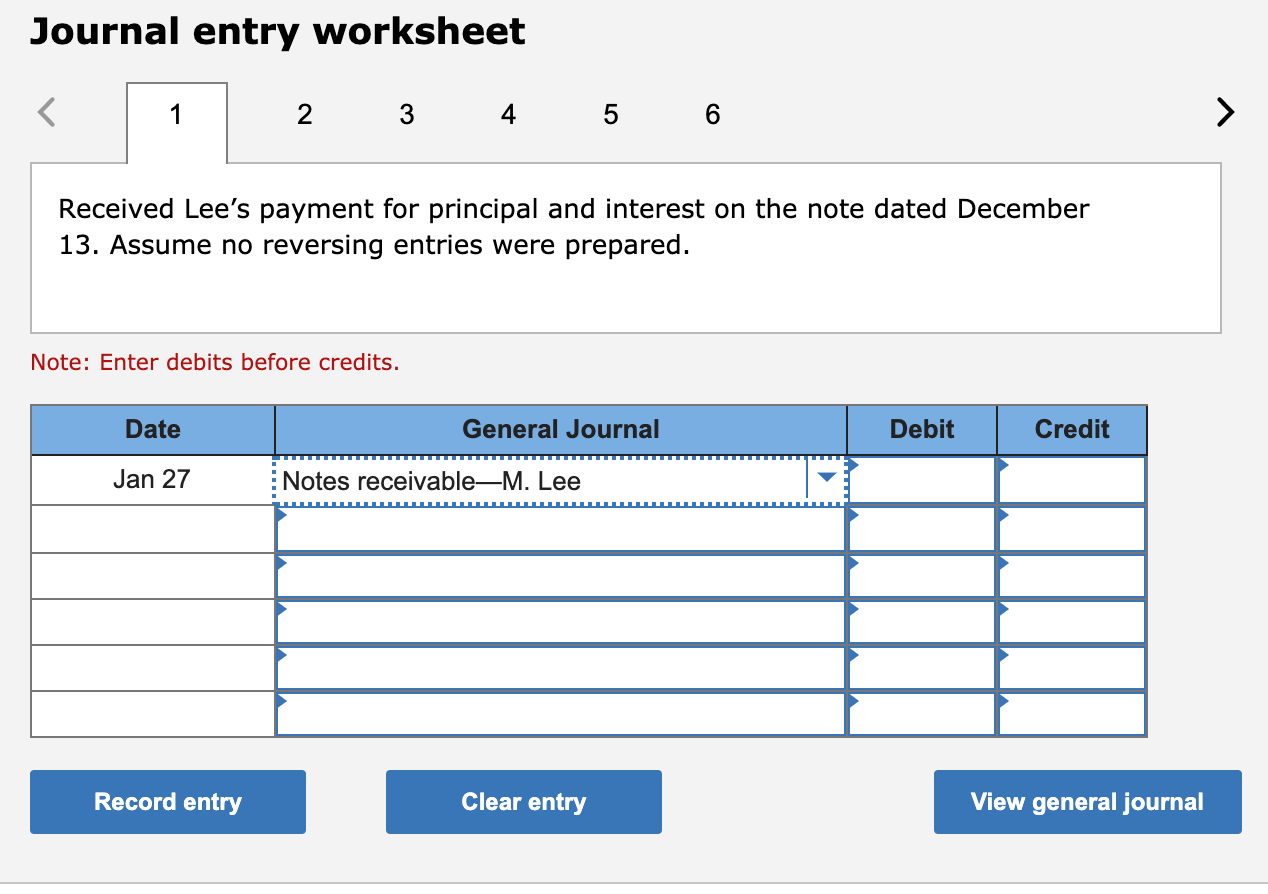This screenshot has height=894, width=1268.
Task: Go to previous entry with left arrow
Action: coord(46,114)
